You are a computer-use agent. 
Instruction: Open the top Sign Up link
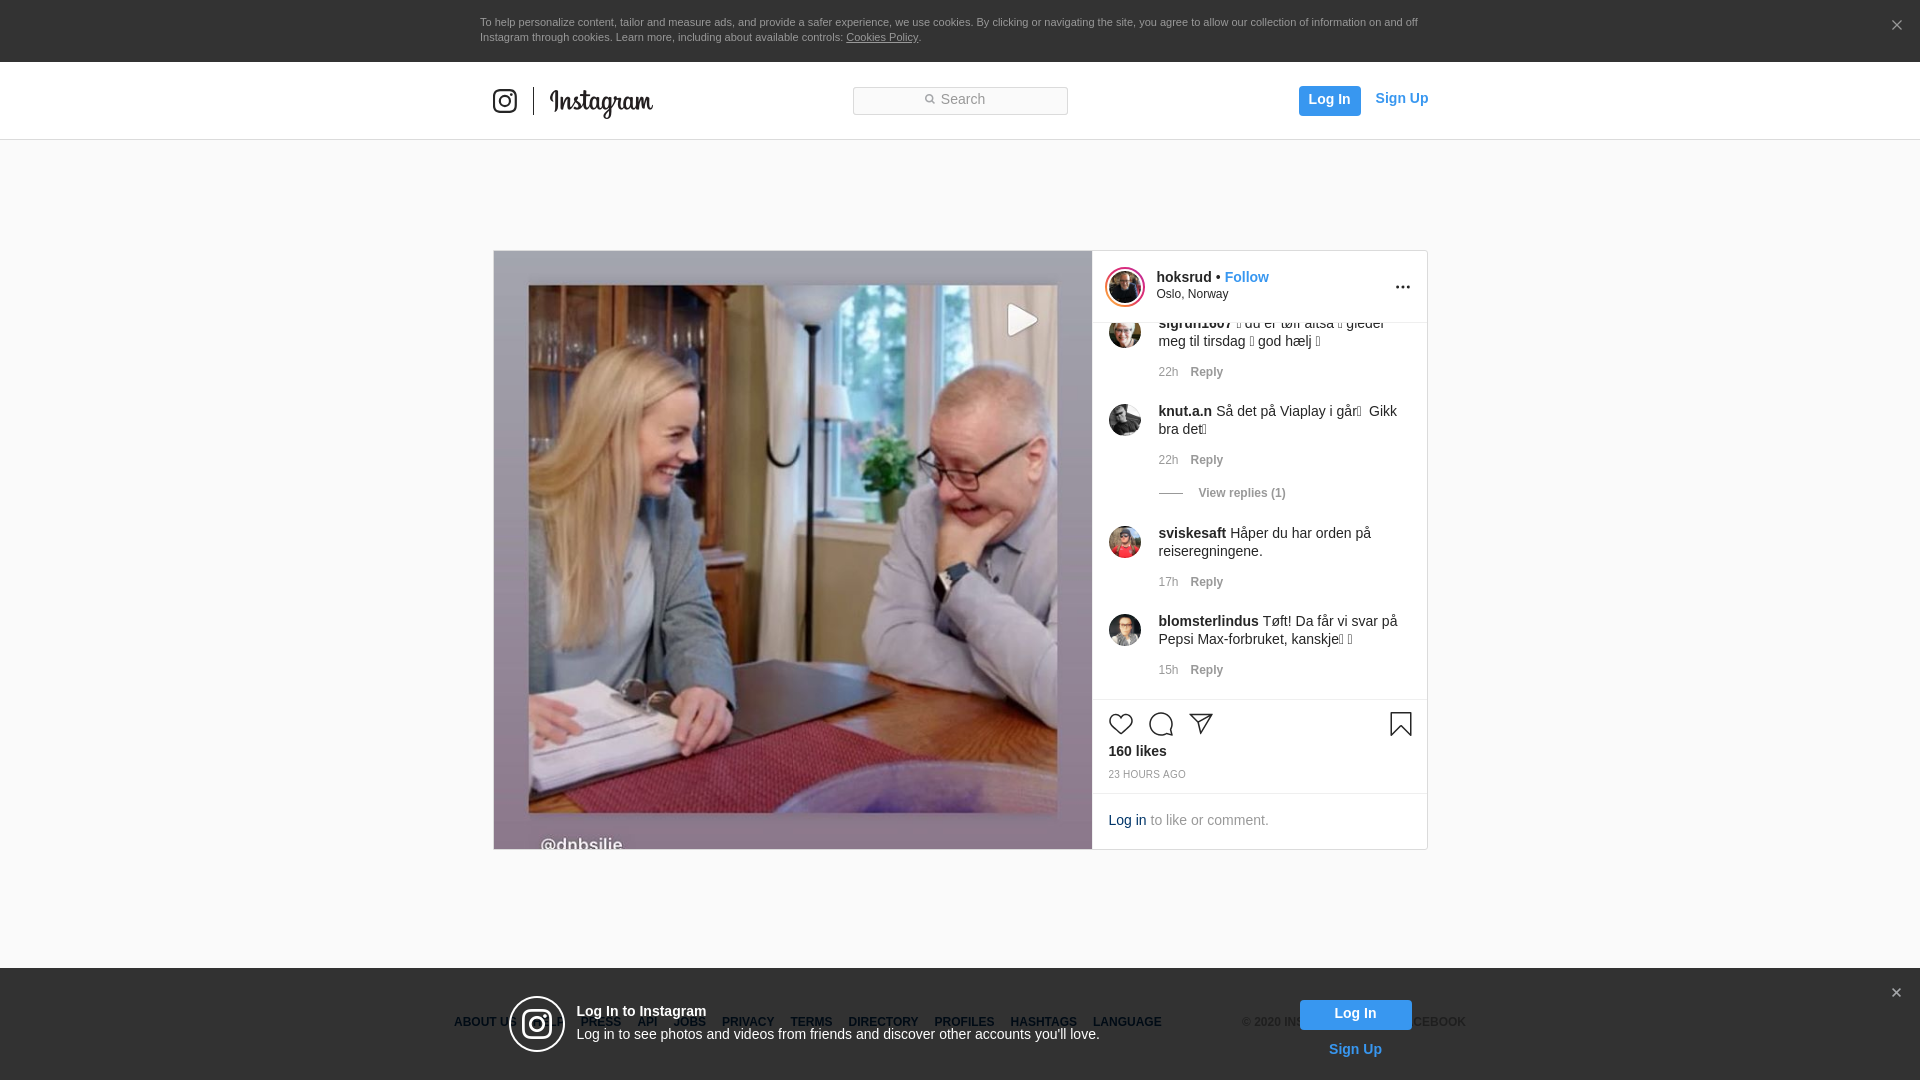[x=1402, y=98]
